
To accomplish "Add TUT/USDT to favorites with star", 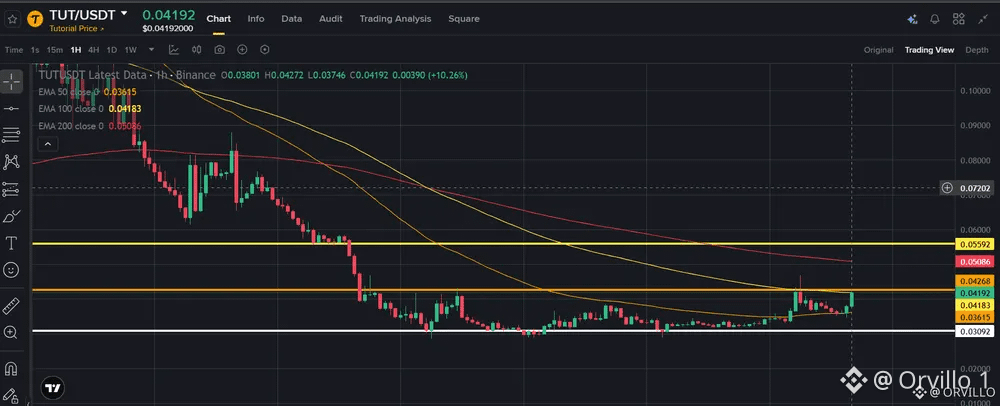I will (x=12, y=19).
